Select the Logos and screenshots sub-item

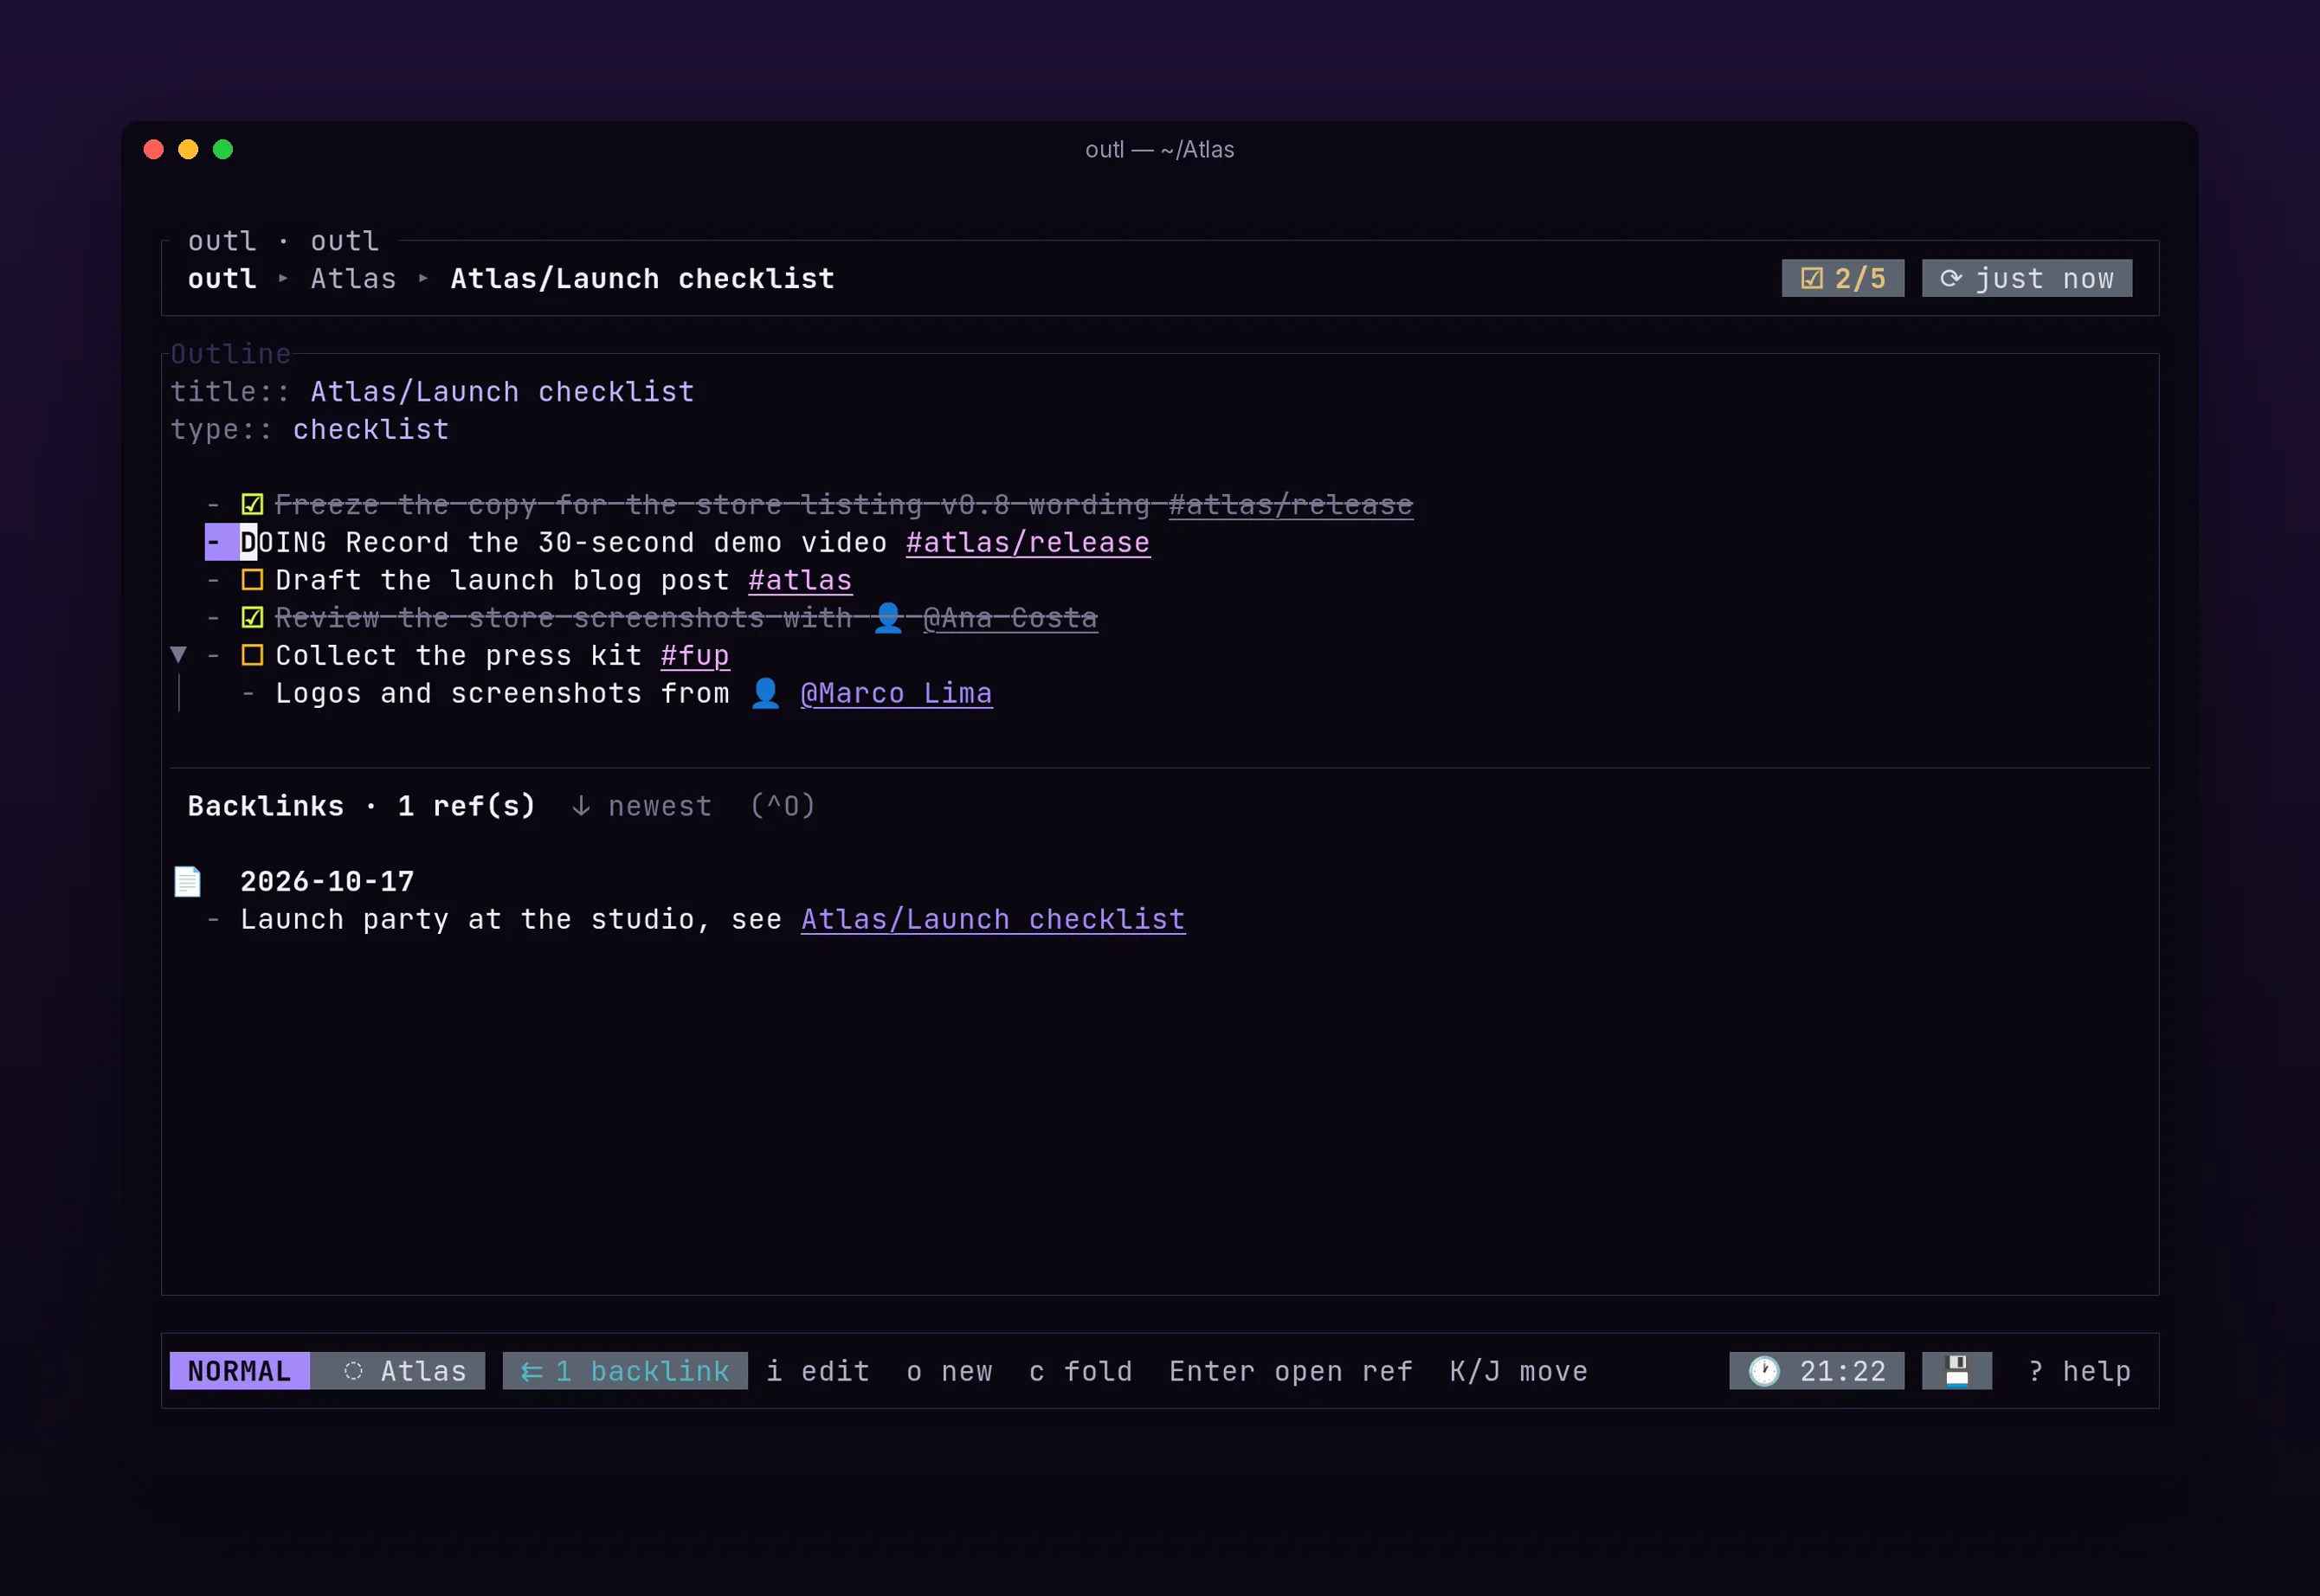[617, 693]
